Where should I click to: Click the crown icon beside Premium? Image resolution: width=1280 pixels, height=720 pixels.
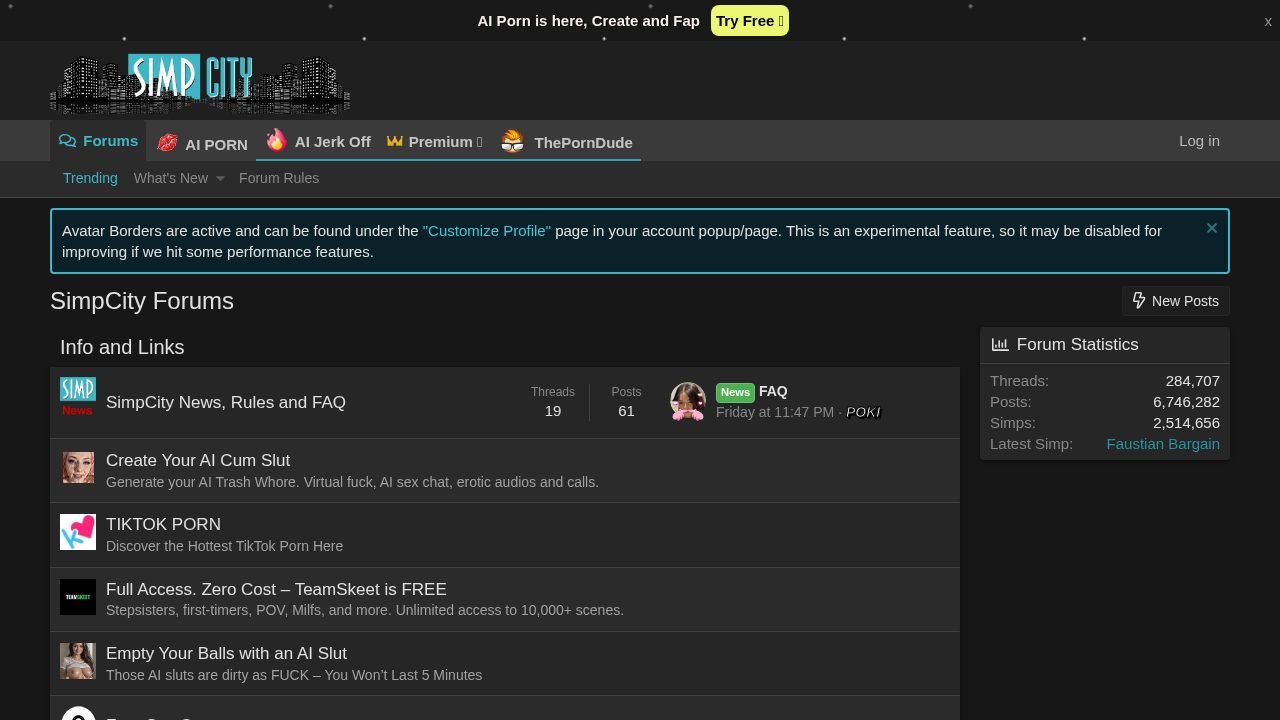[395, 141]
